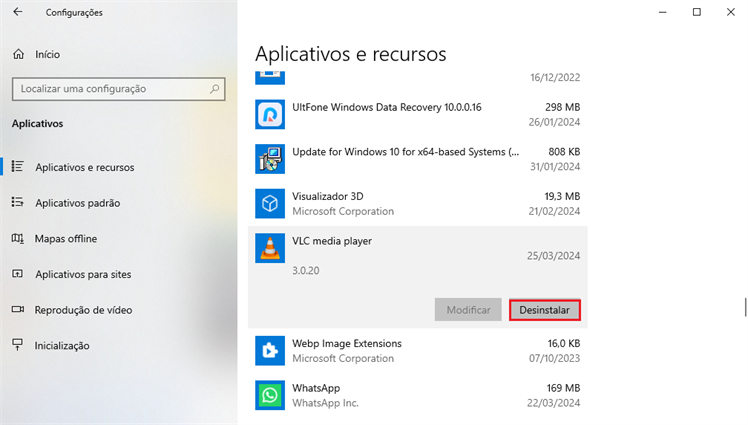Select UltFone Windows Data Recovery 10.0.0.16
This screenshot has height=425, width=748.
pos(387,107)
